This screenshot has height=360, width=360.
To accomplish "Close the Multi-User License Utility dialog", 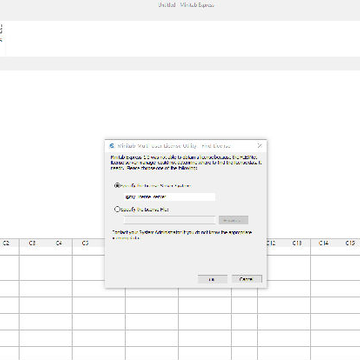I will (x=260, y=146).
